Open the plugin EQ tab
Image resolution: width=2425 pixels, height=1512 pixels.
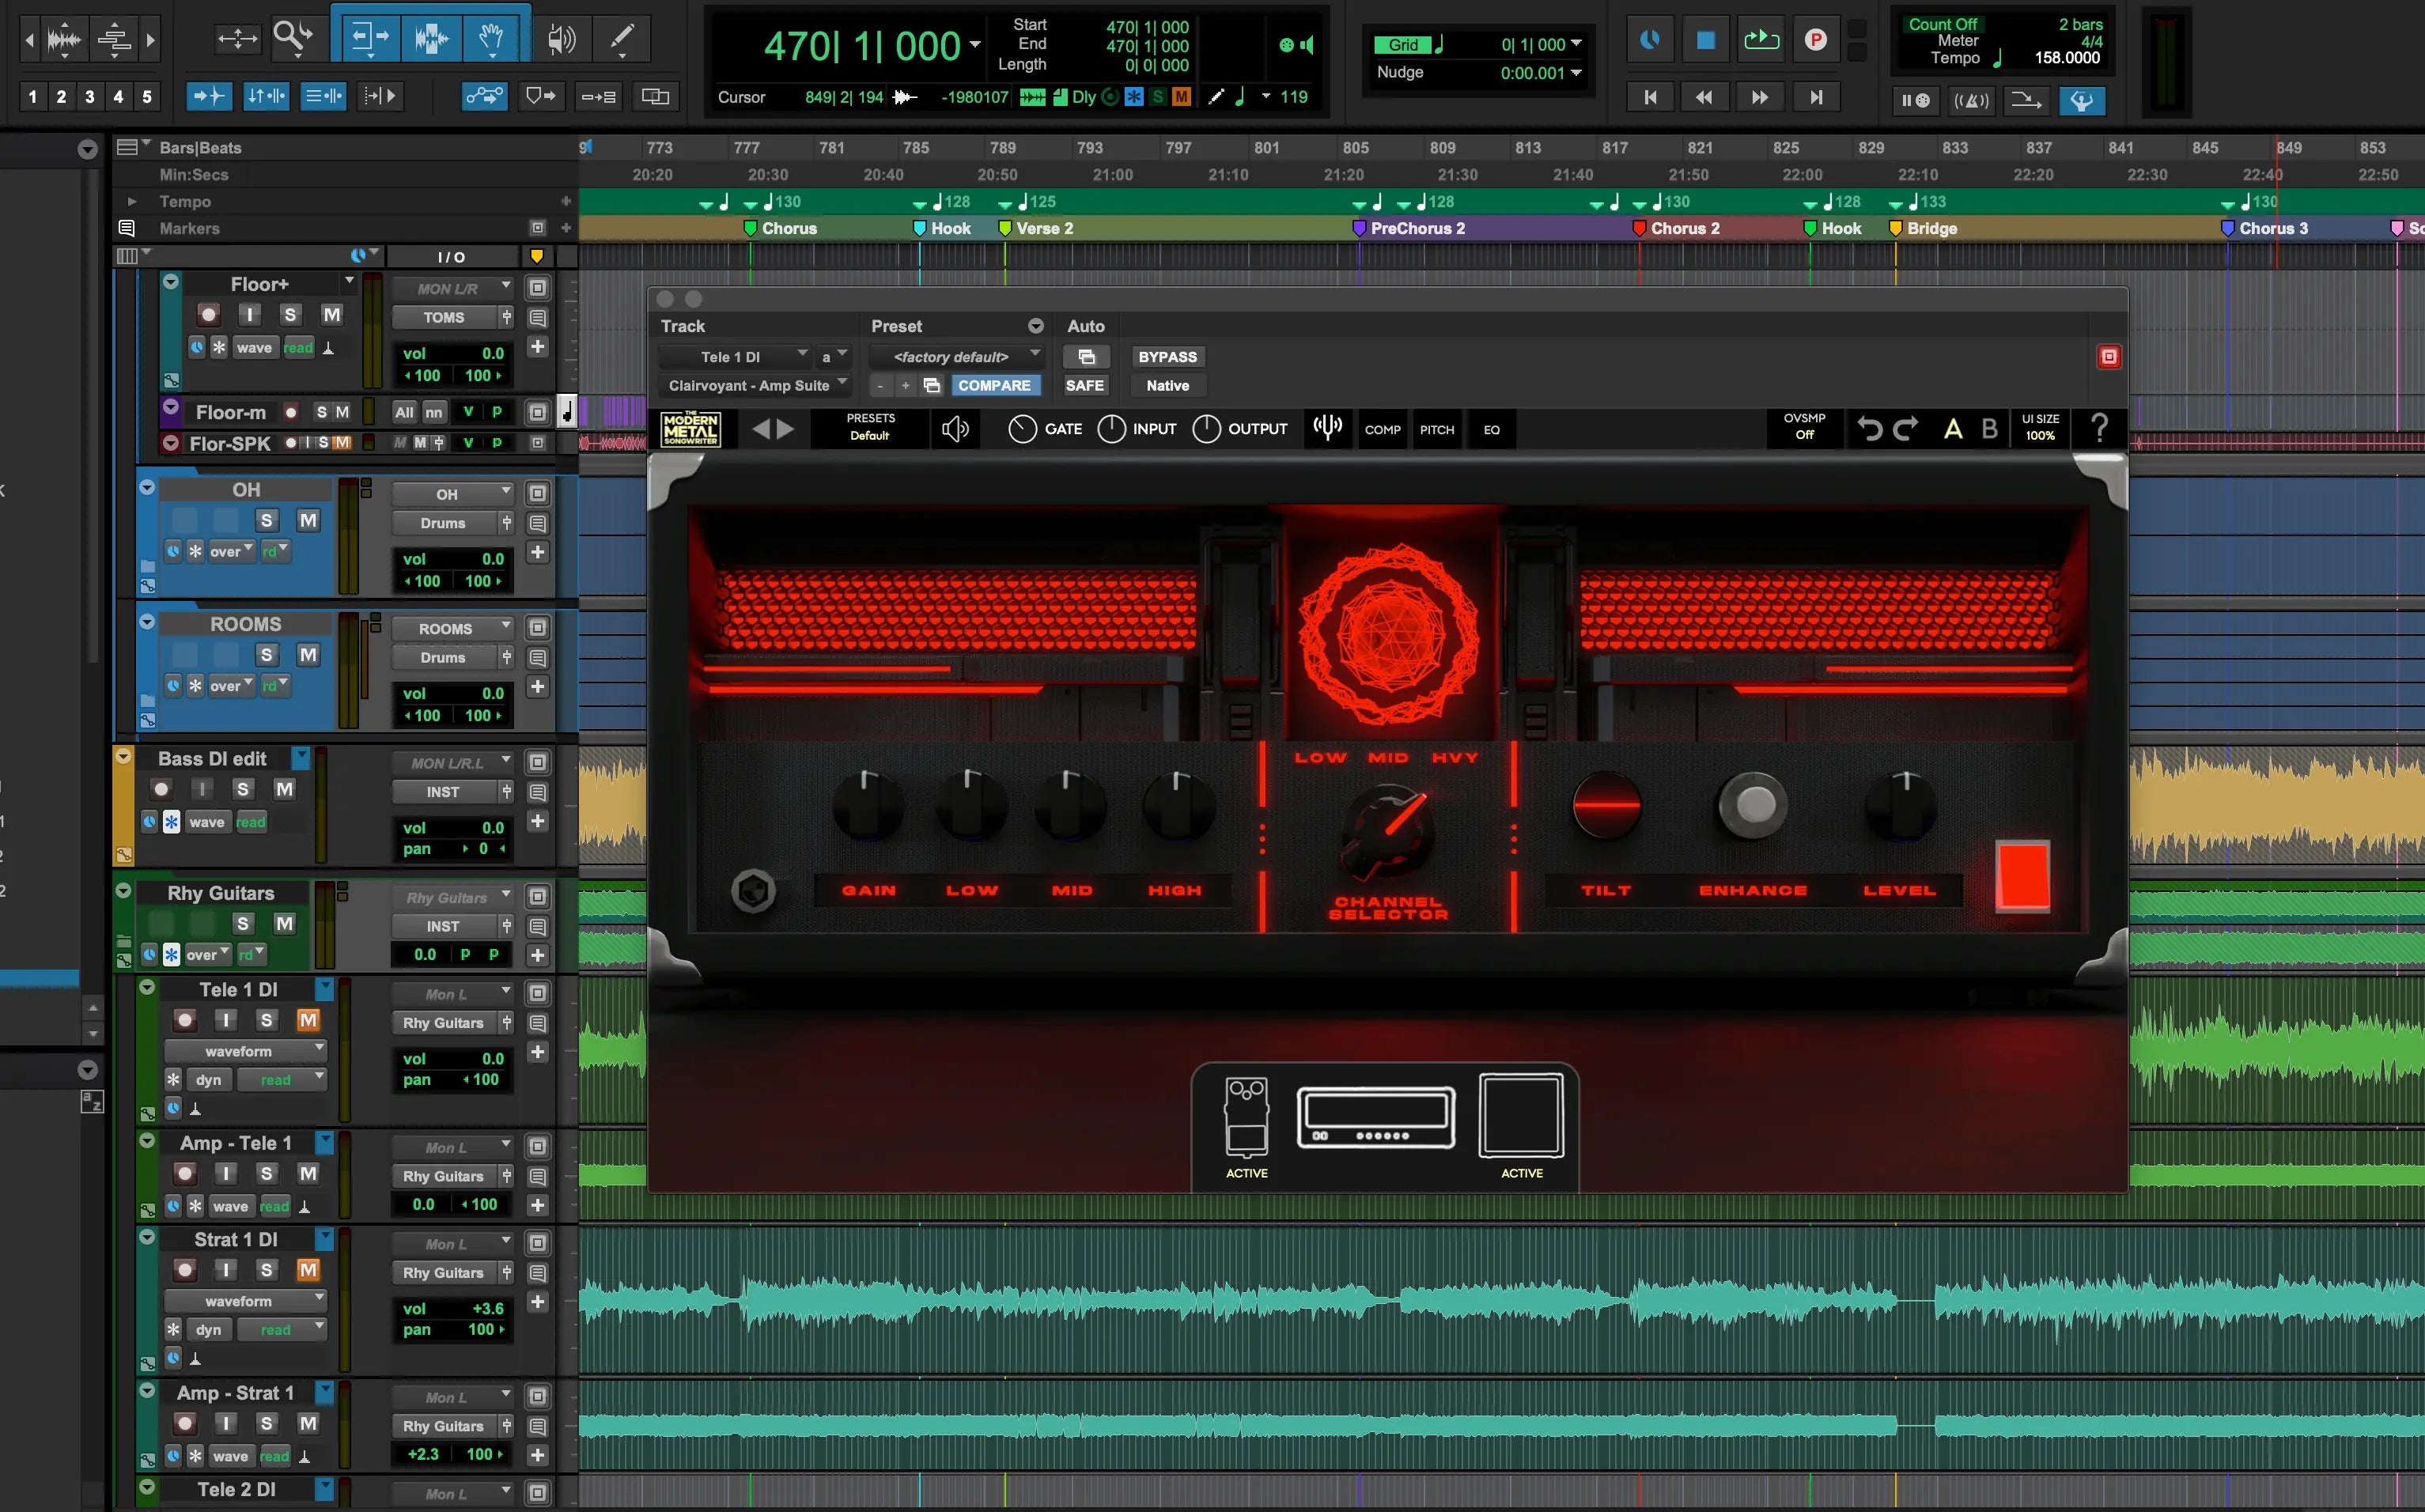tap(1491, 429)
